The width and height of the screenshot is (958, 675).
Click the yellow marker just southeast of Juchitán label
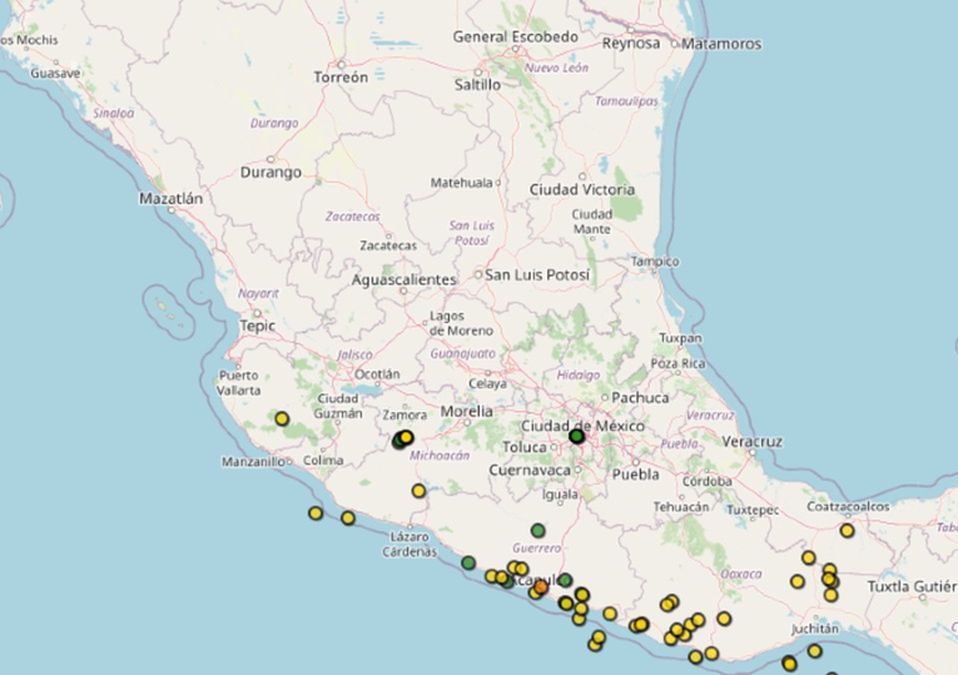[x=815, y=651]
